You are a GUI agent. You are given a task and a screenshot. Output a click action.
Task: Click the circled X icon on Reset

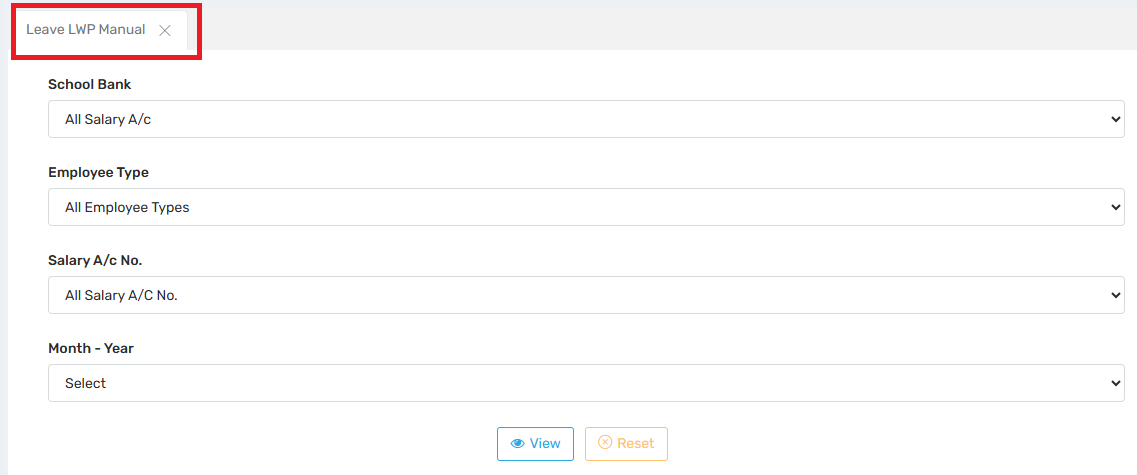point(604,444)
